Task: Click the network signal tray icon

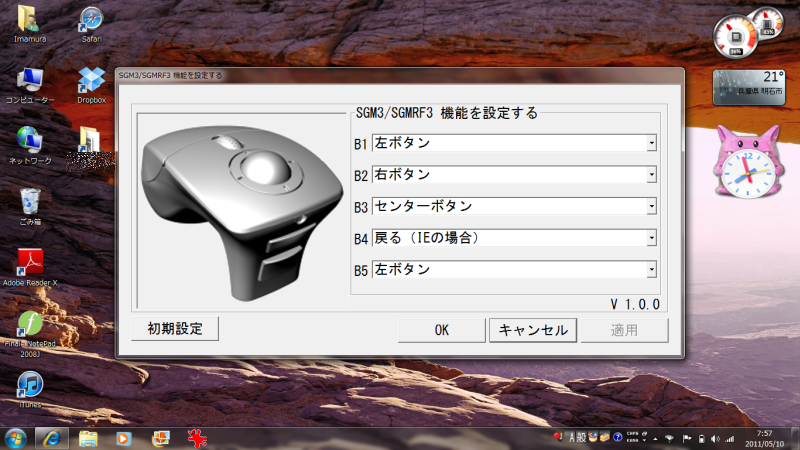Action: pos(730,439)
